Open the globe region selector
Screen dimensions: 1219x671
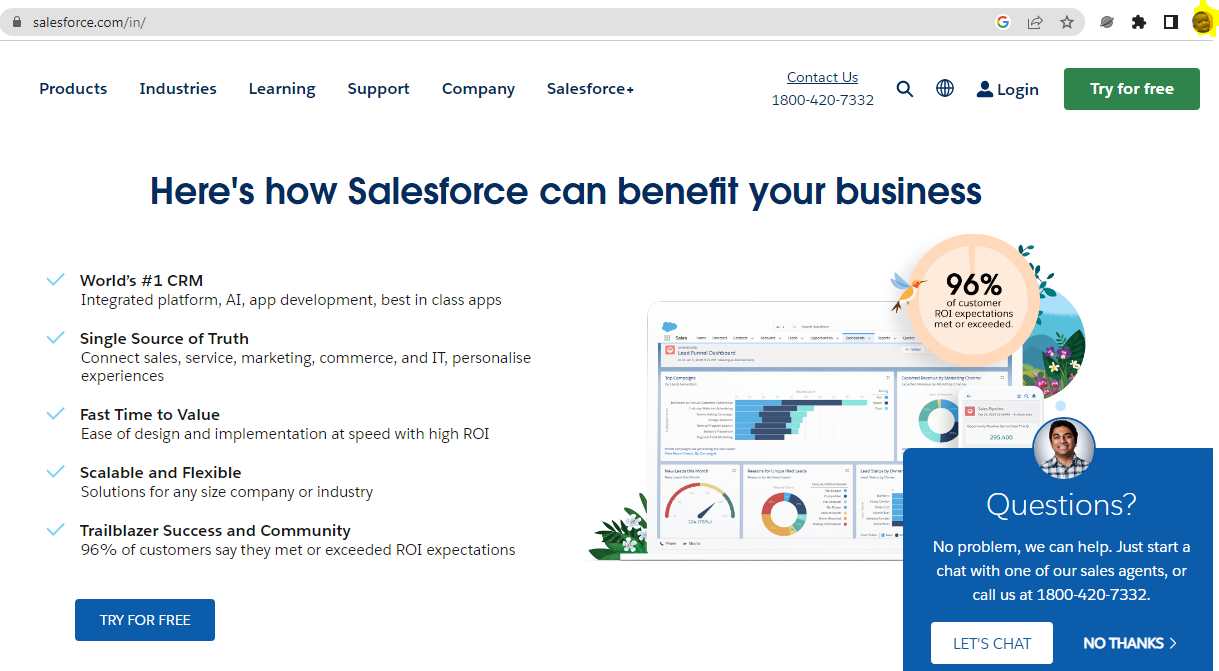pos(945,88)
